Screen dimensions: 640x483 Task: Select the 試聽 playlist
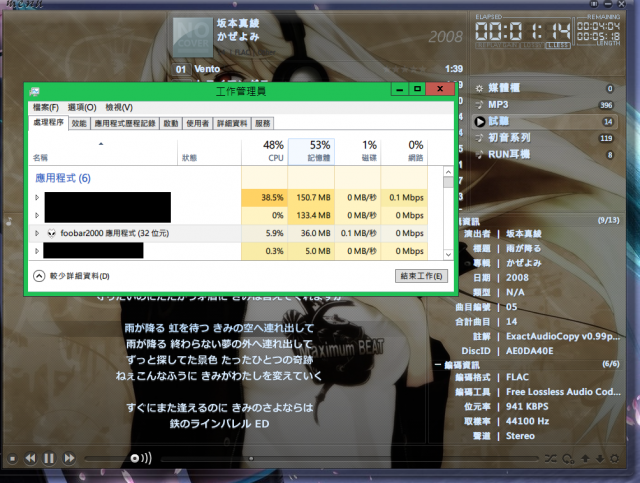pyautogui.click(x=545, y=122)
